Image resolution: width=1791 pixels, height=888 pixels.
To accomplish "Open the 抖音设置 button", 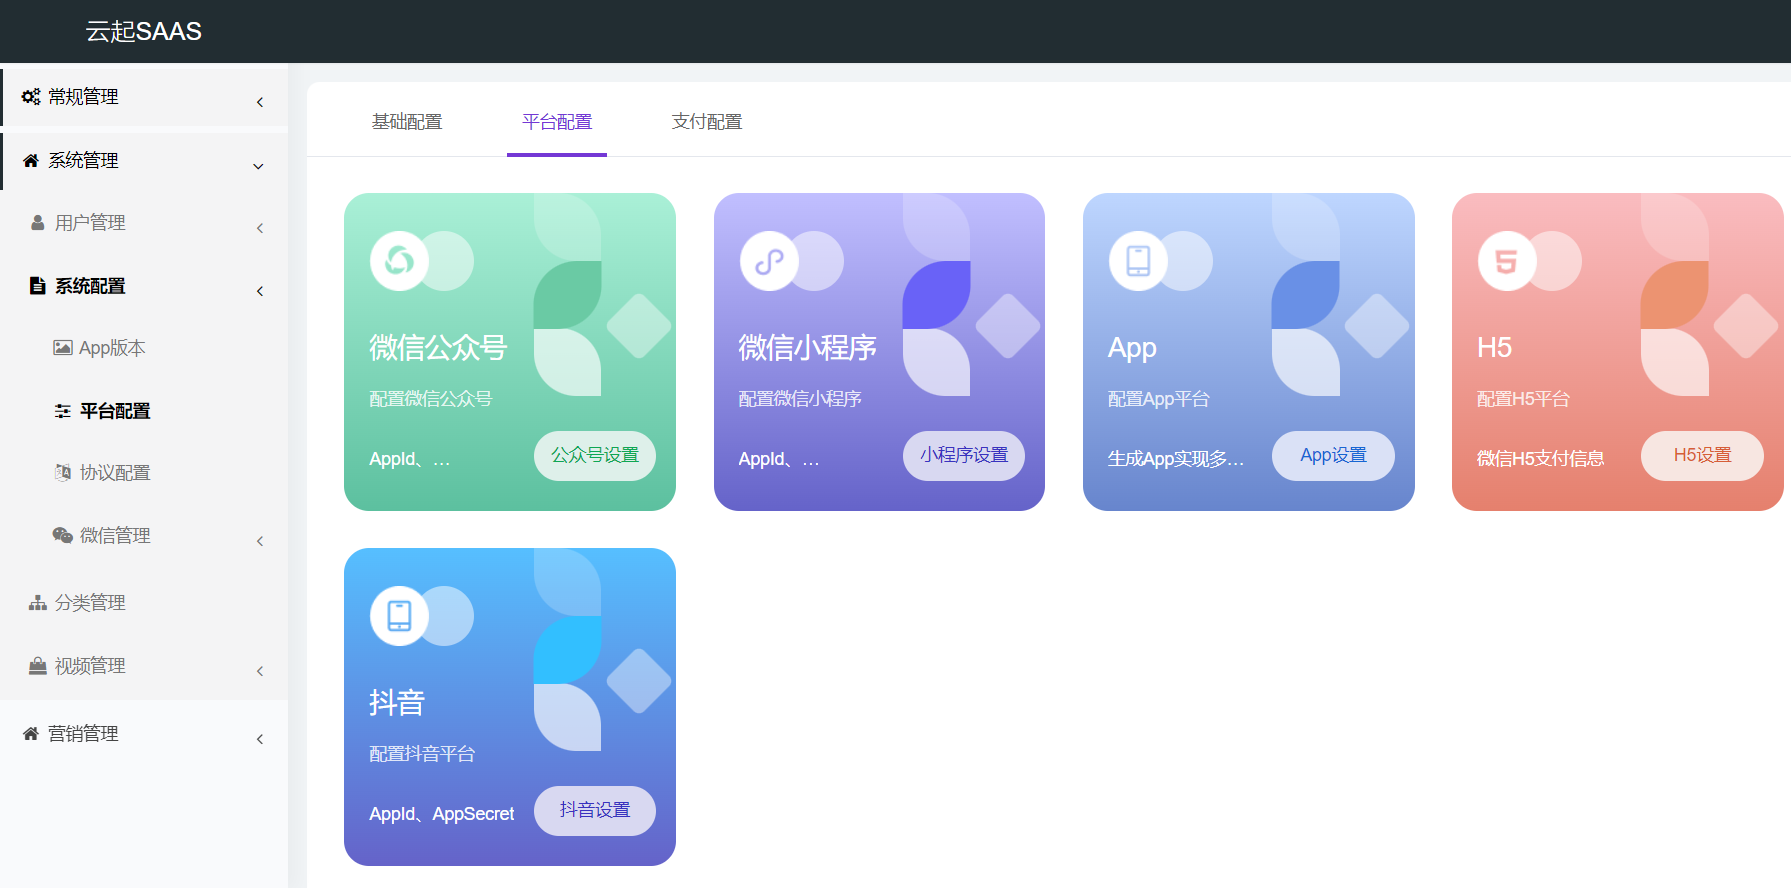I will 595,810.
